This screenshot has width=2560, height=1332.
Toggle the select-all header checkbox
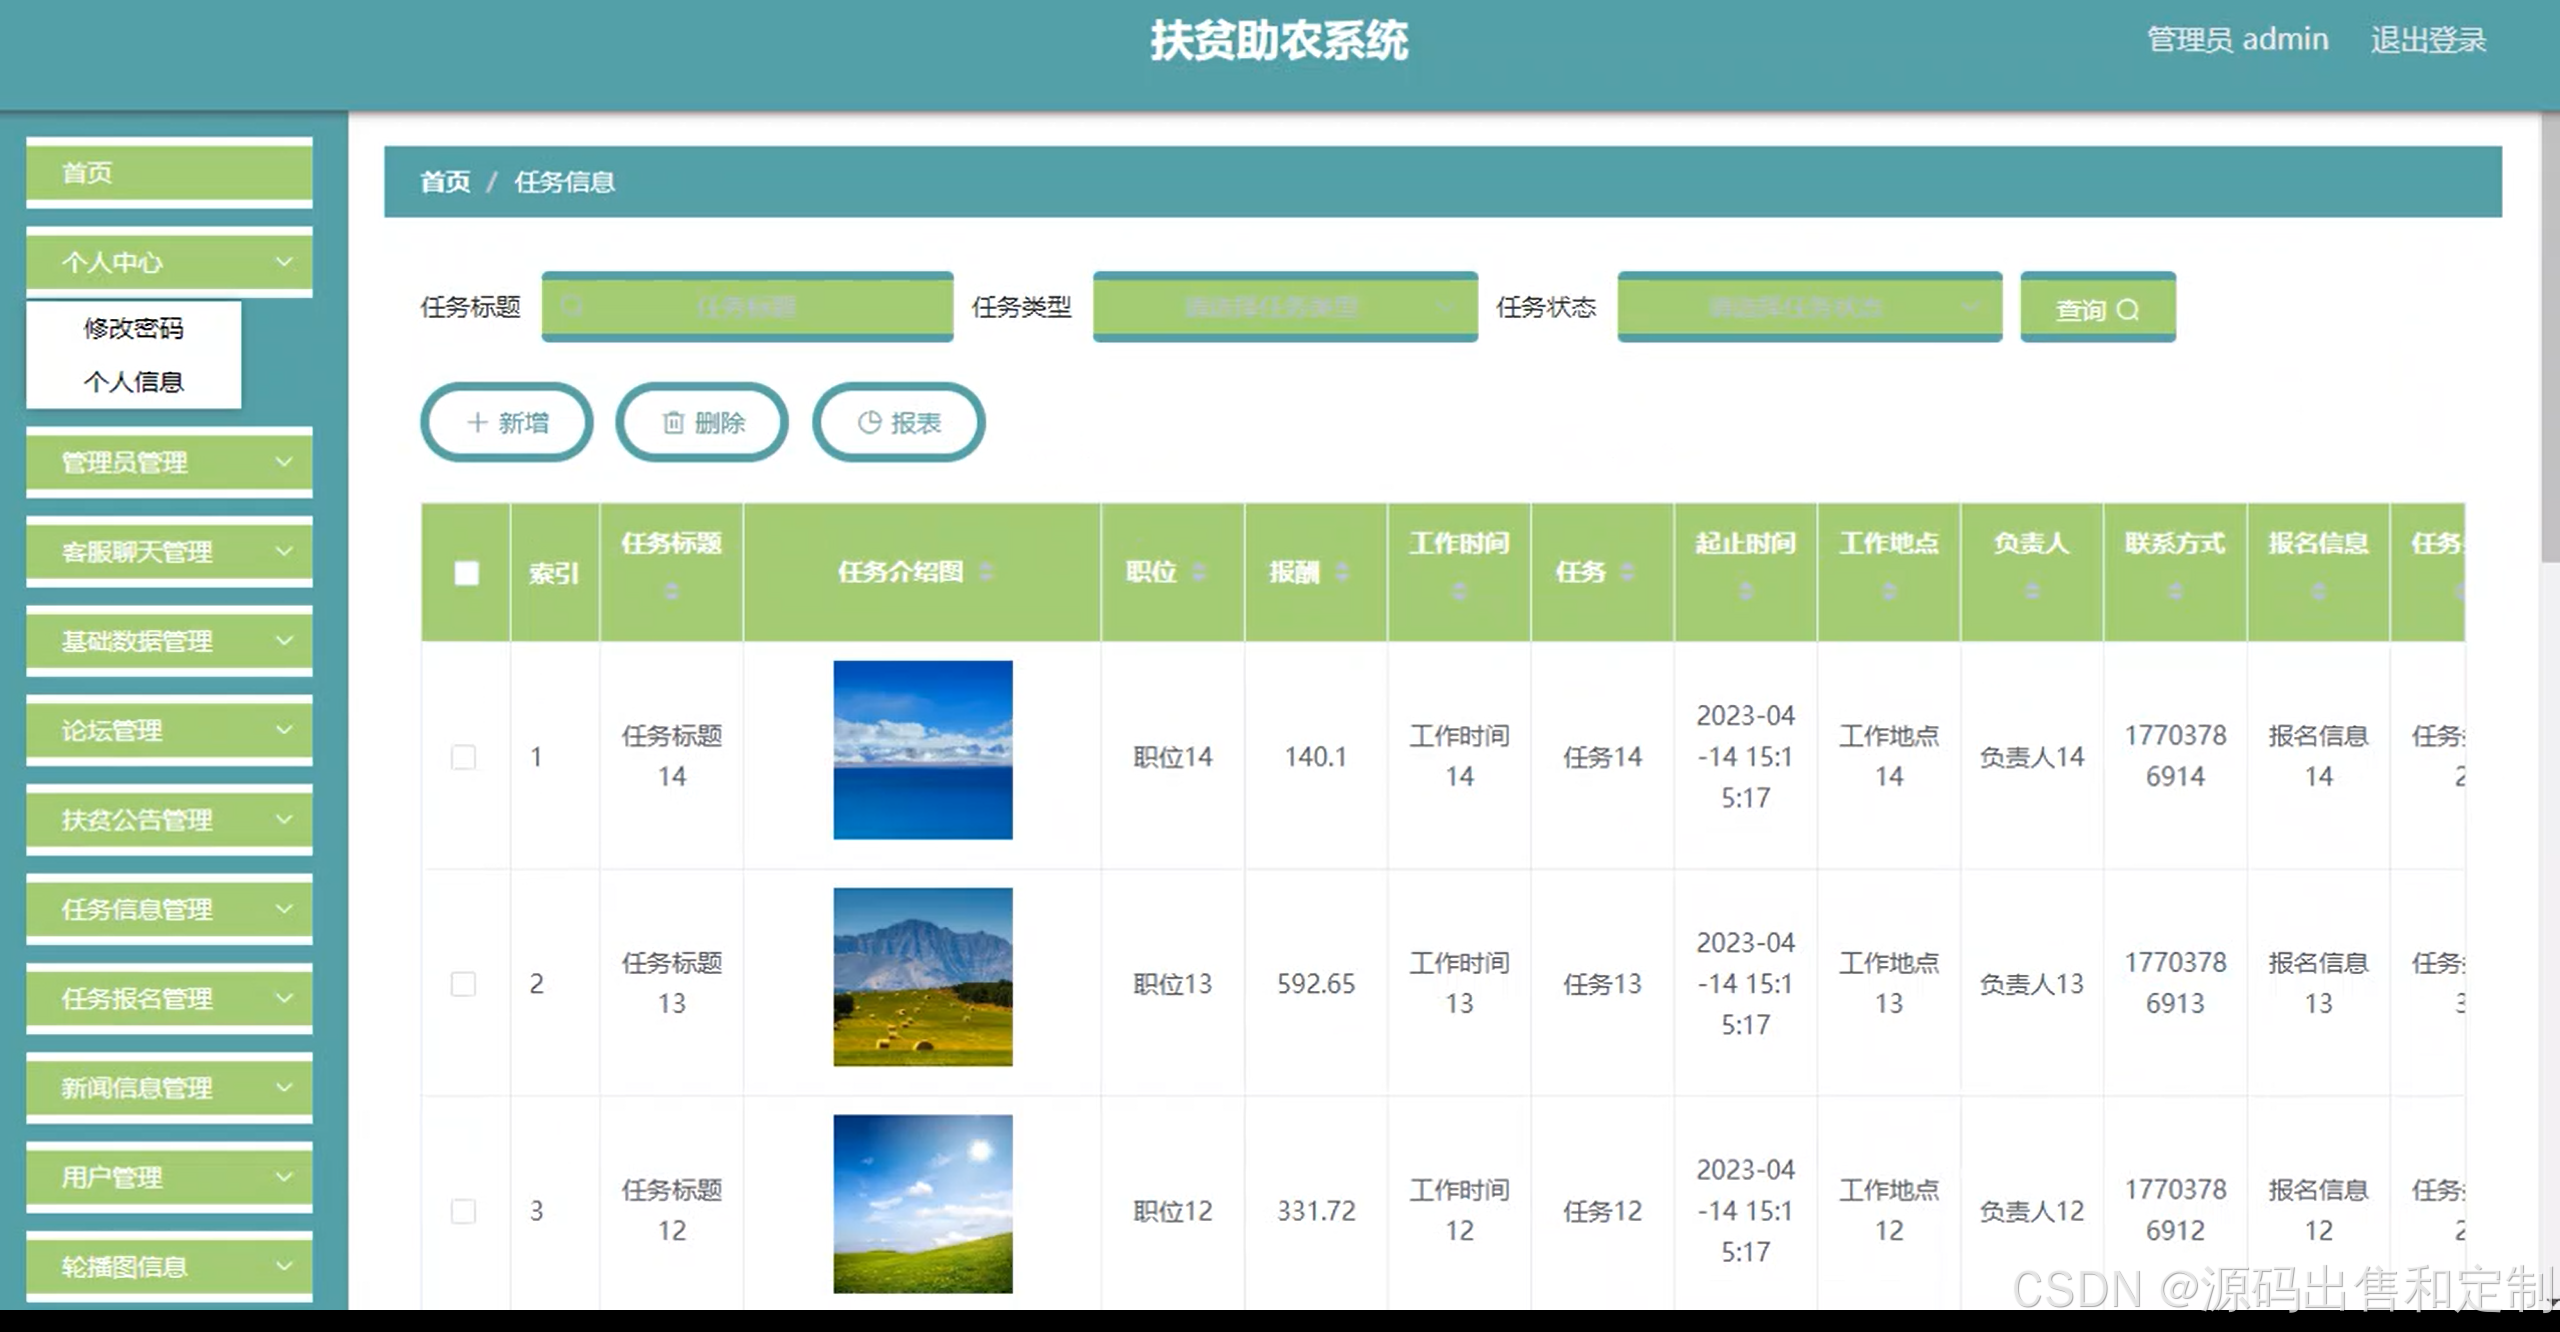(466, 573)
